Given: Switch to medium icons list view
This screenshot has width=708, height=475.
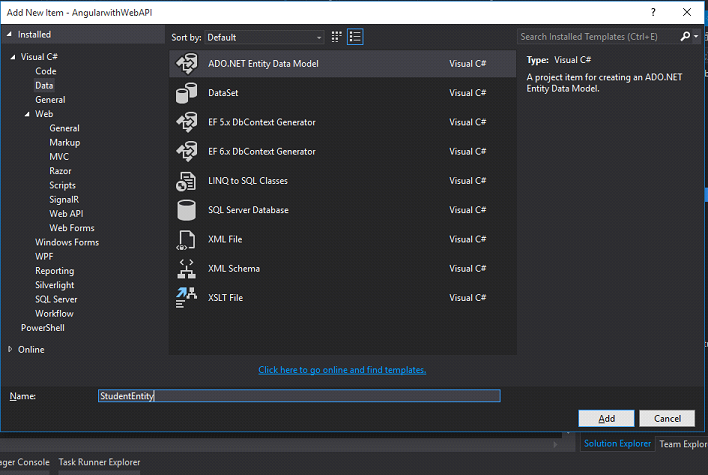Looking at the screenshot, I should pyautogui.click(x=355, y=37).
